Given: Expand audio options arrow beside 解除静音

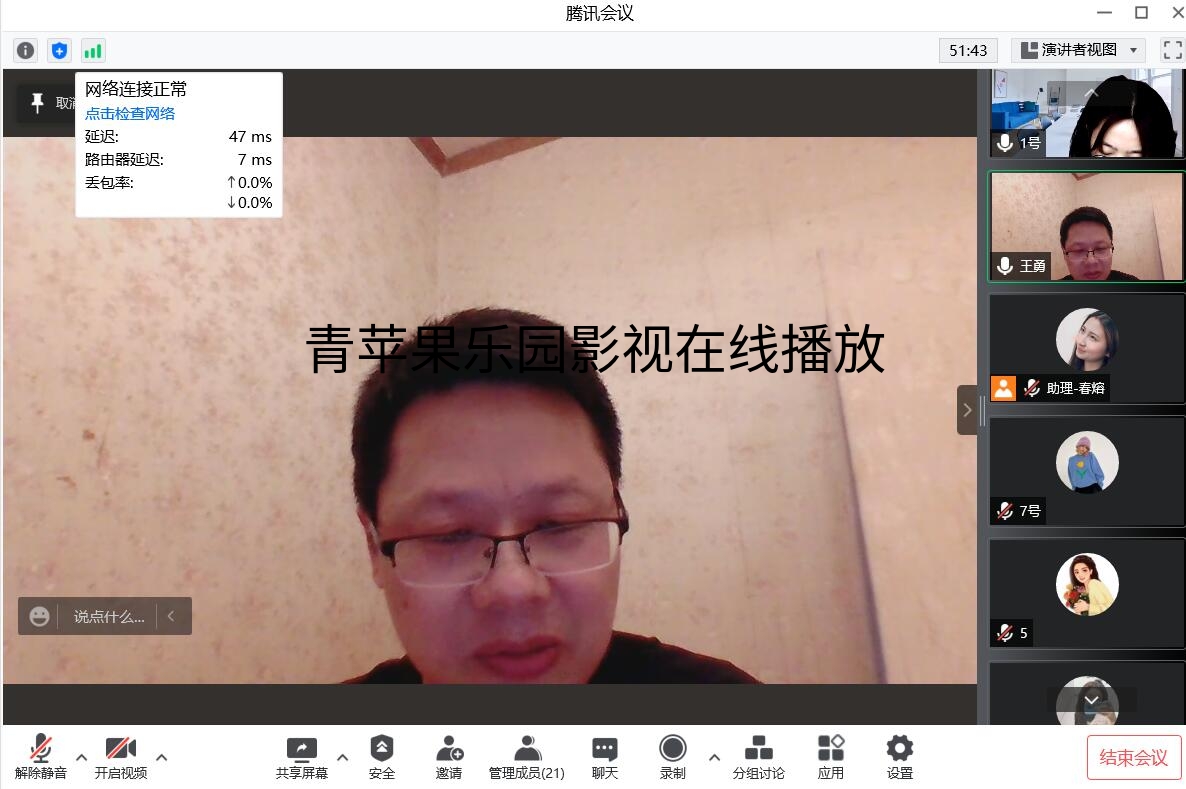Looking at the screenshot, I should click(82, 756).
